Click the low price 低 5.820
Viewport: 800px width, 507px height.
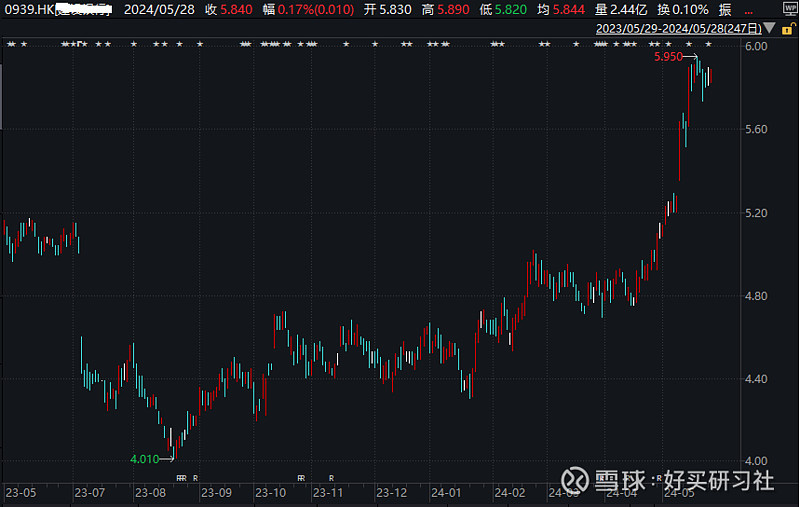(x=503, y=9)
